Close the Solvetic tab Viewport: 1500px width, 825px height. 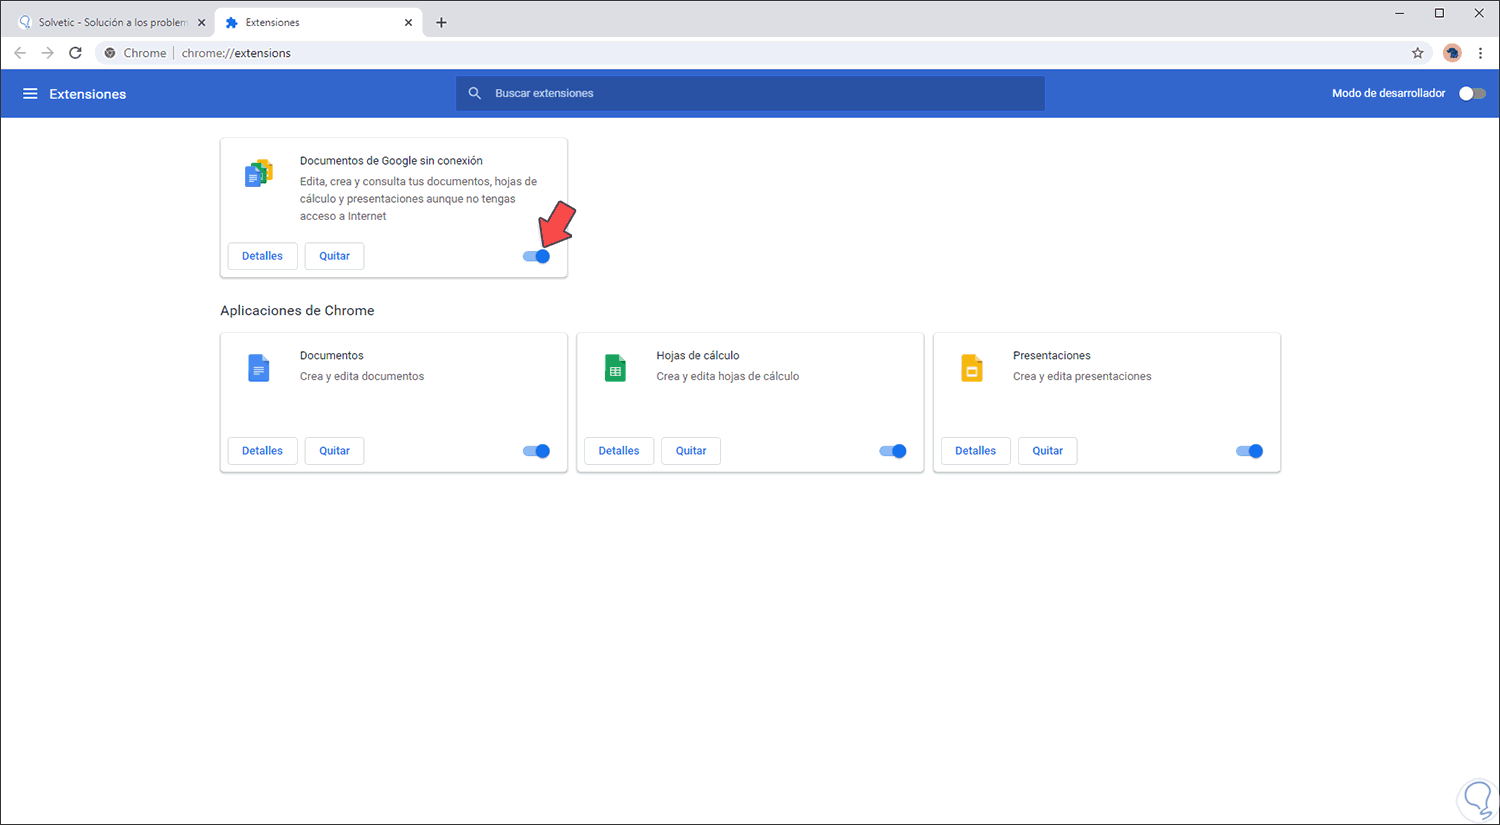201,22
